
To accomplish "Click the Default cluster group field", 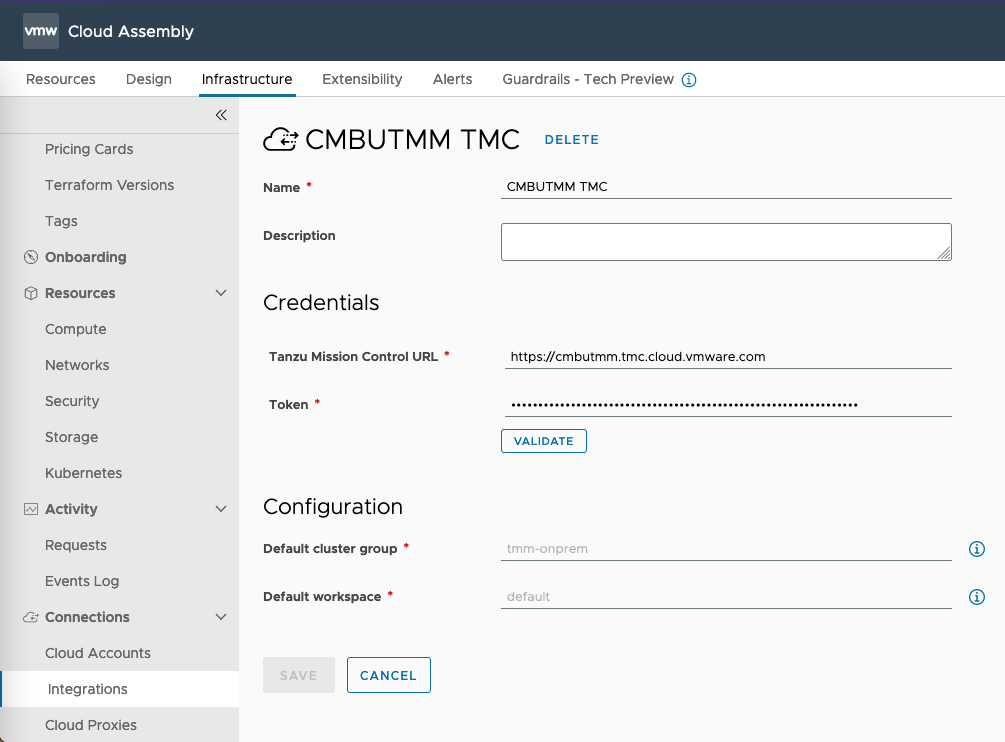I will pyautogui.click(x=726, y=548).
